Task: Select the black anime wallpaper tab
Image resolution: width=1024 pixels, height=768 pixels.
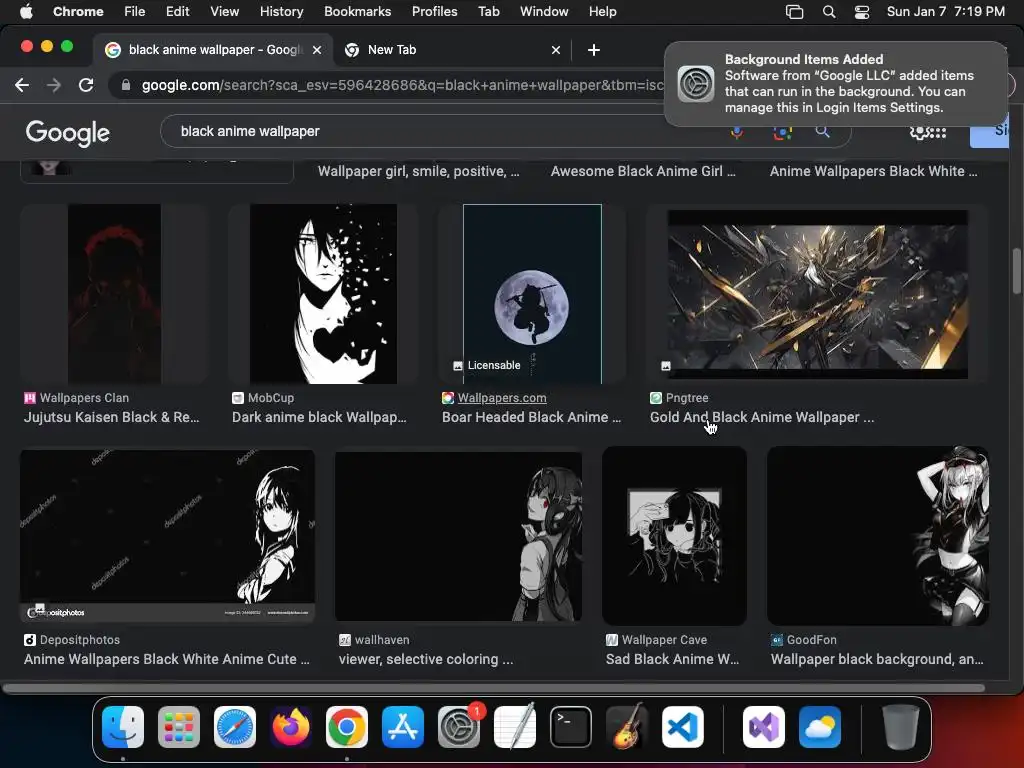Action: tap(212, 50)
